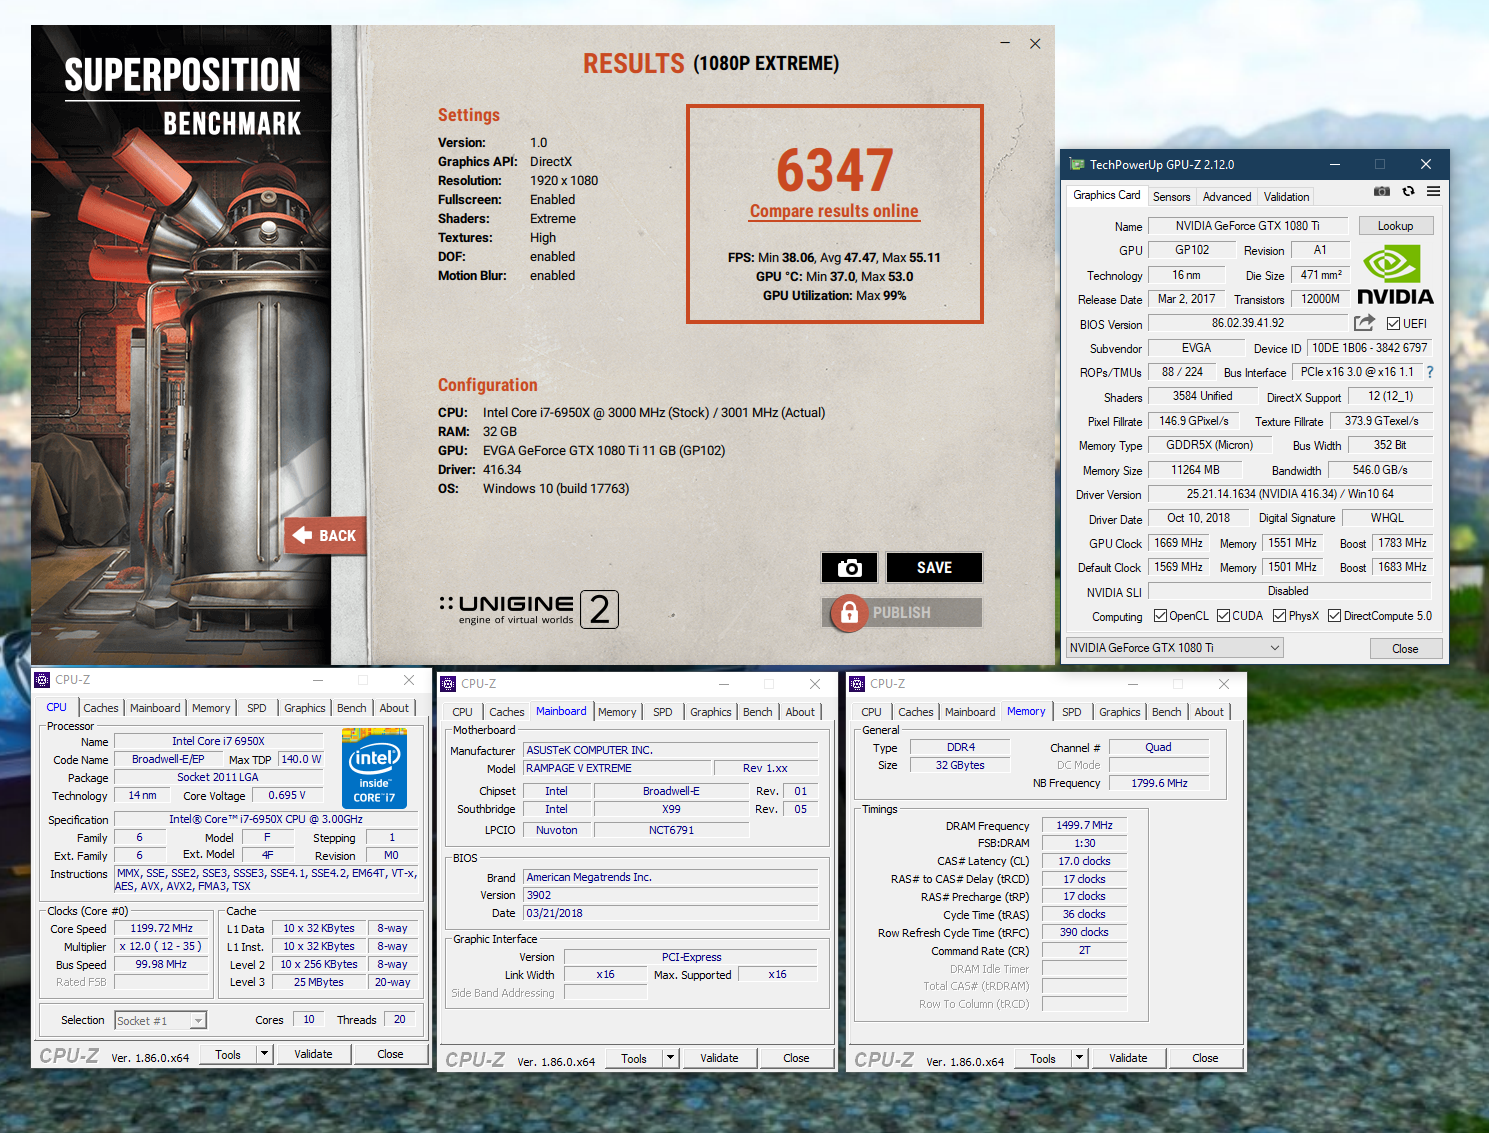This screenshot has width=1489, height=1133.
Task: Click the NVIDIA logo in GPU-Z
Action: click(1395, 276)
